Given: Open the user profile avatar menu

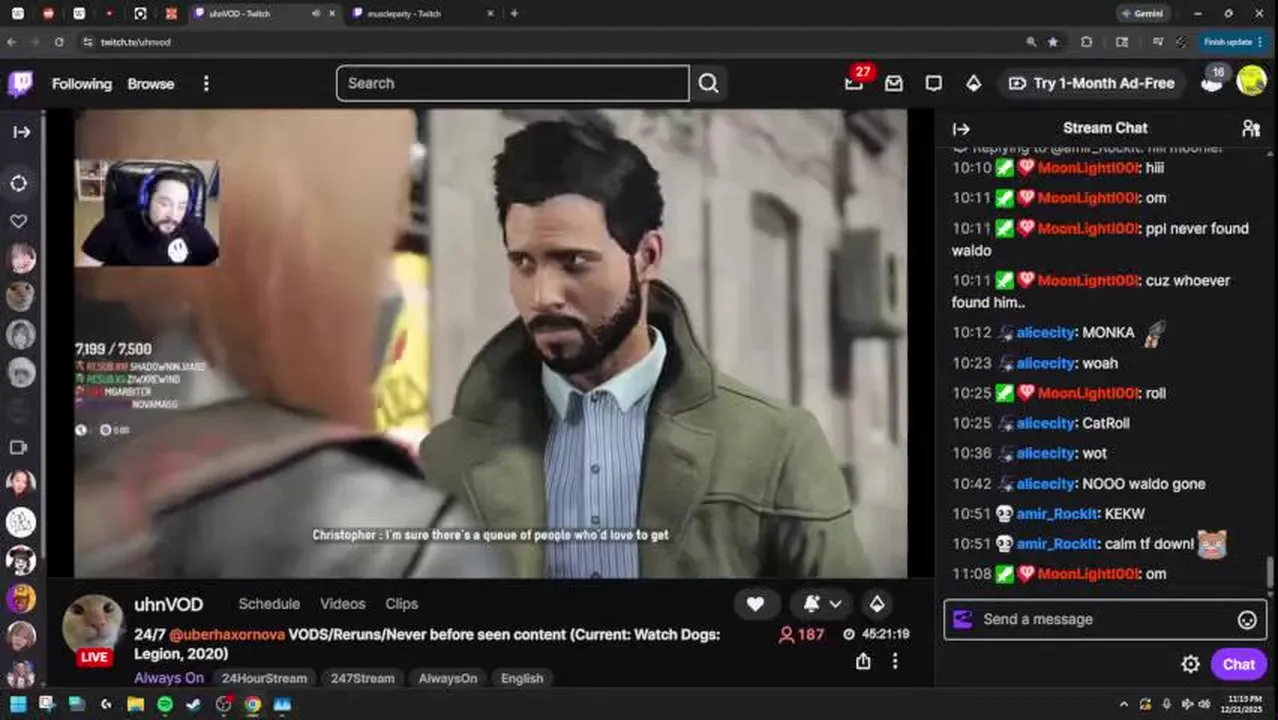Looking at the screenshot, I should (x=1251, y=81).
